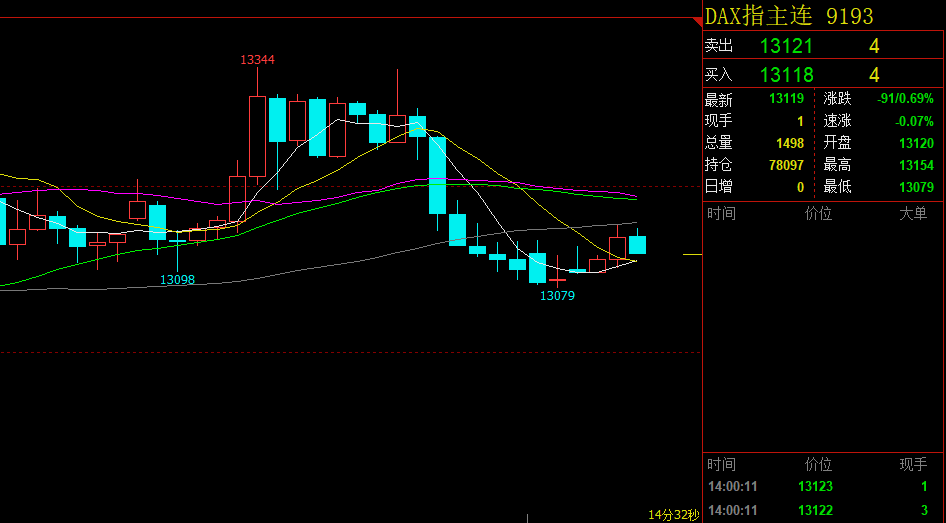The height and width of the screenshot is (523, 946).
Task: Click the 大单 column header
Action: [913, 213]
